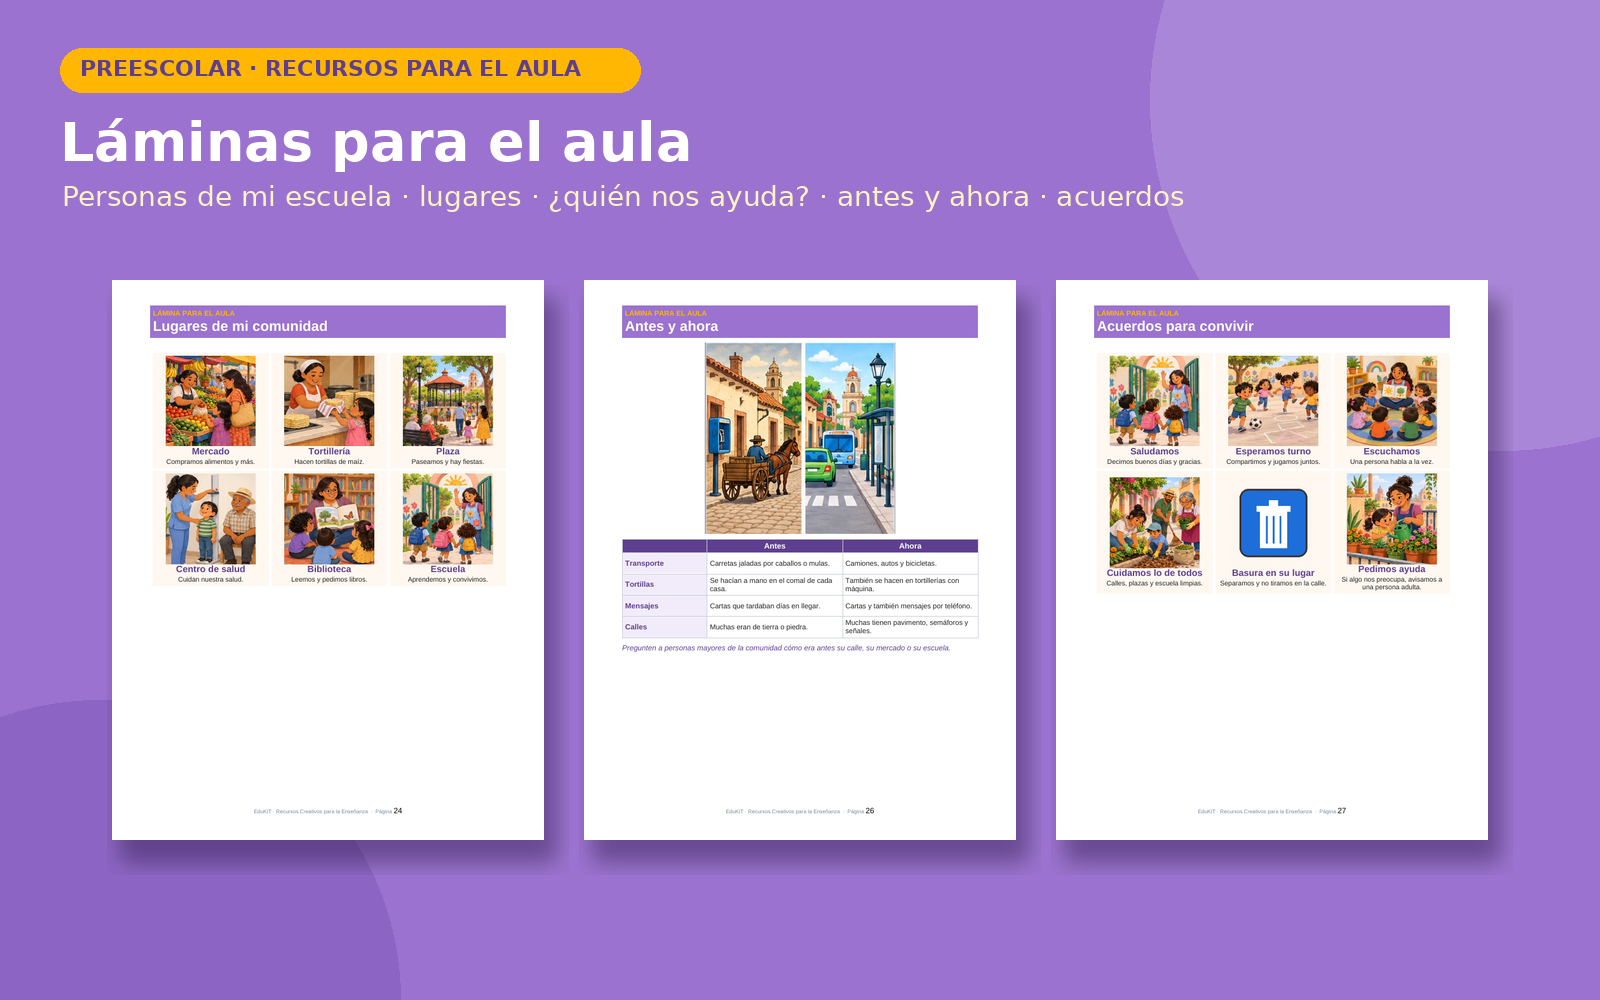Screen dimensions: 1600x1000
Task: Click the italic note 'Pregunten a personas mayores'
Action: pos(786,648)
